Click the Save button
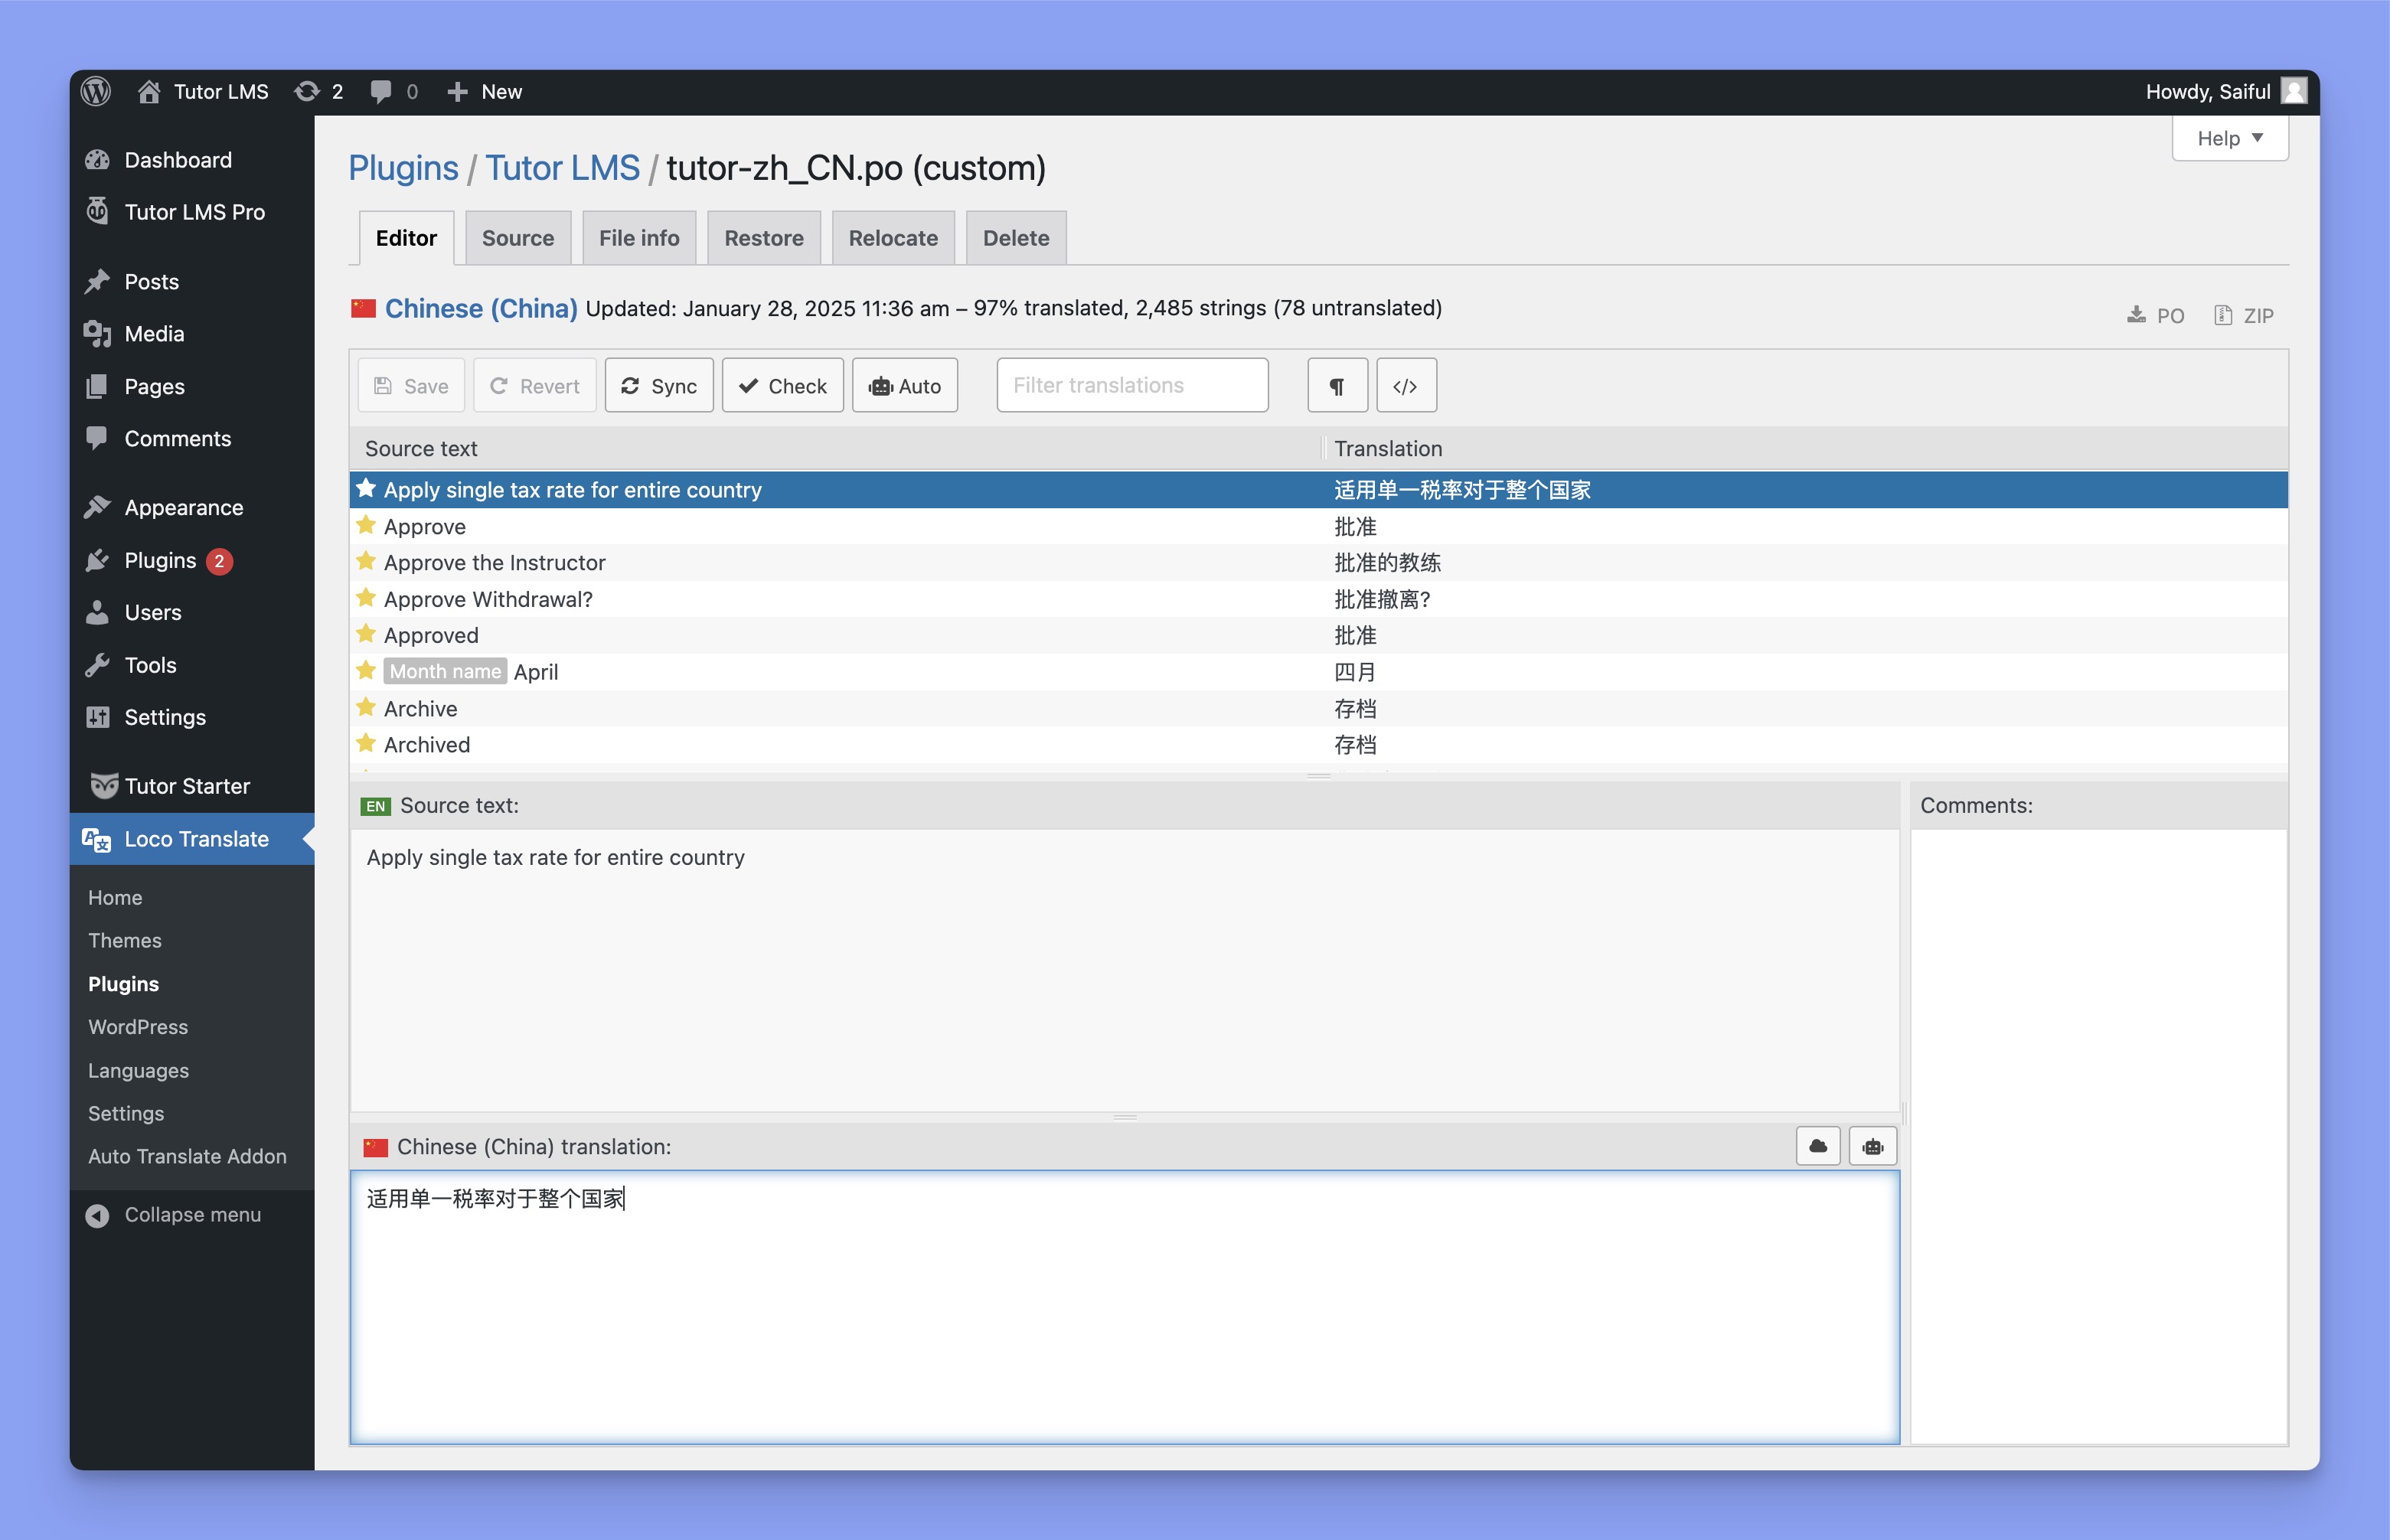Image resolution: width=2390 pixels, height=1540 pixels. point(411,385)
